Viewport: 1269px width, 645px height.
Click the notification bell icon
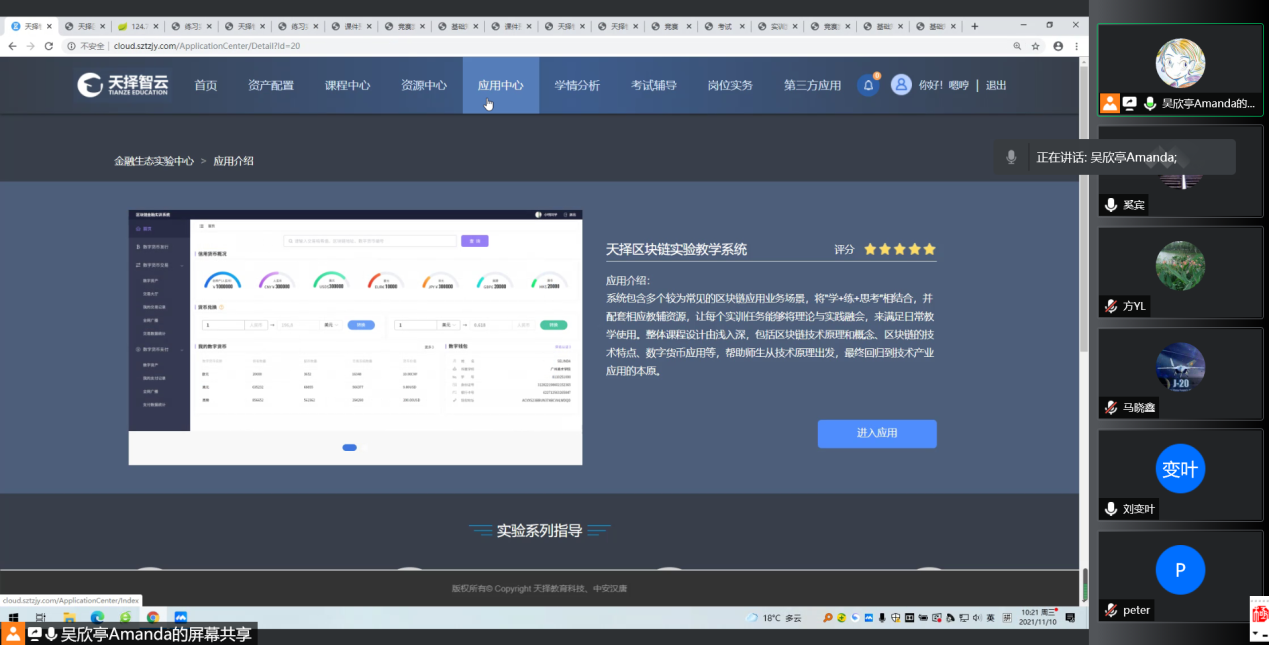(868, 85)
